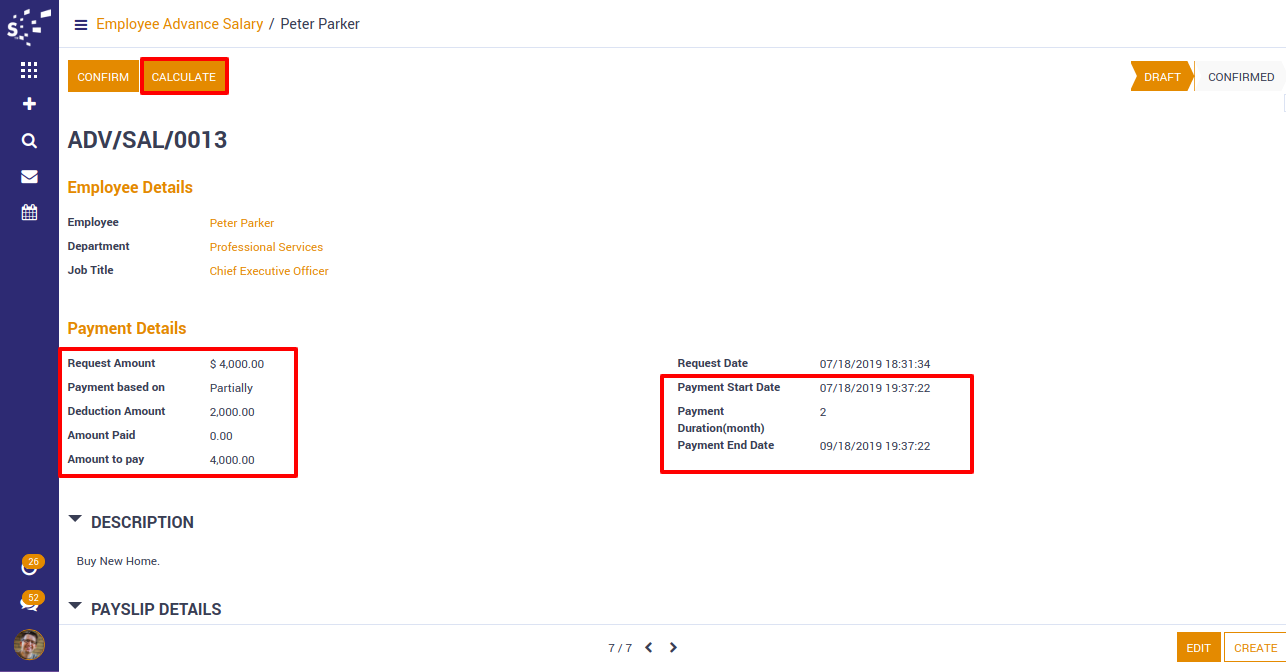Open the envelope messages icon
The width and height of the screenshot is (1286, 672).
(x=29, y=177)
